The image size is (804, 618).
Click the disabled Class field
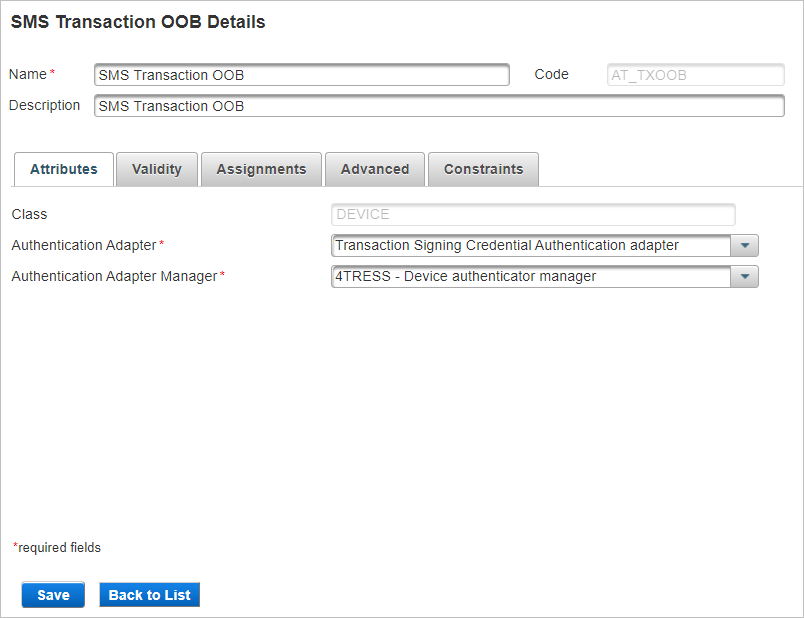coord(533,214)
